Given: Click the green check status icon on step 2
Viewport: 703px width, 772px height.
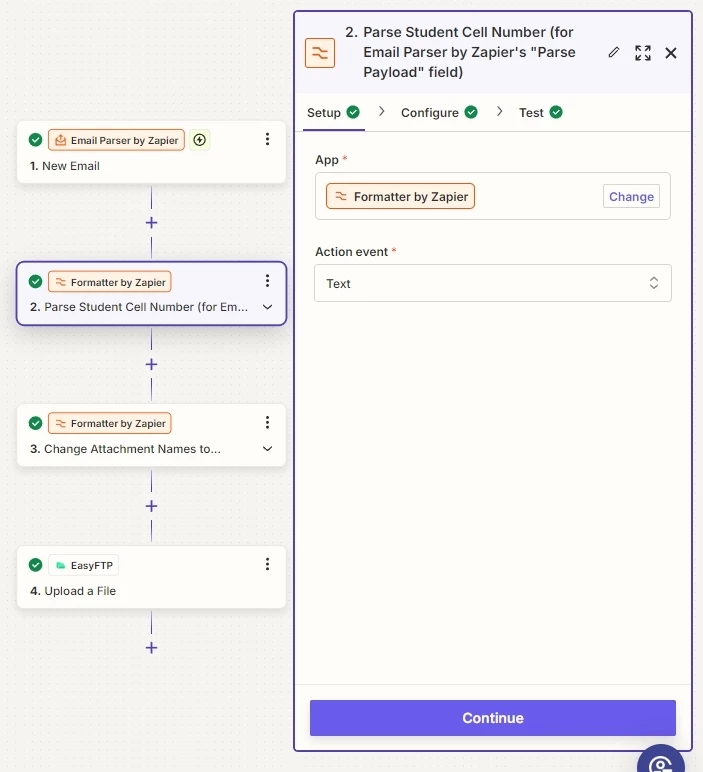Looking at the screenshot, I should coord(35,282).
